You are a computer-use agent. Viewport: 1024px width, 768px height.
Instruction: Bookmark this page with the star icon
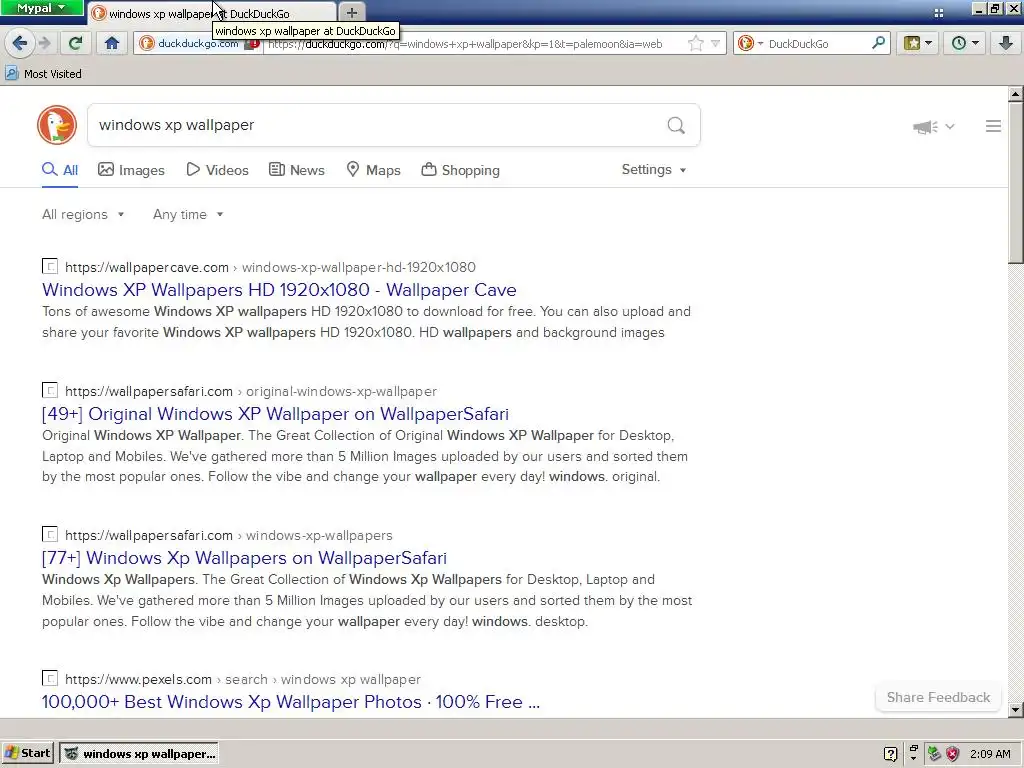(696, 44)
